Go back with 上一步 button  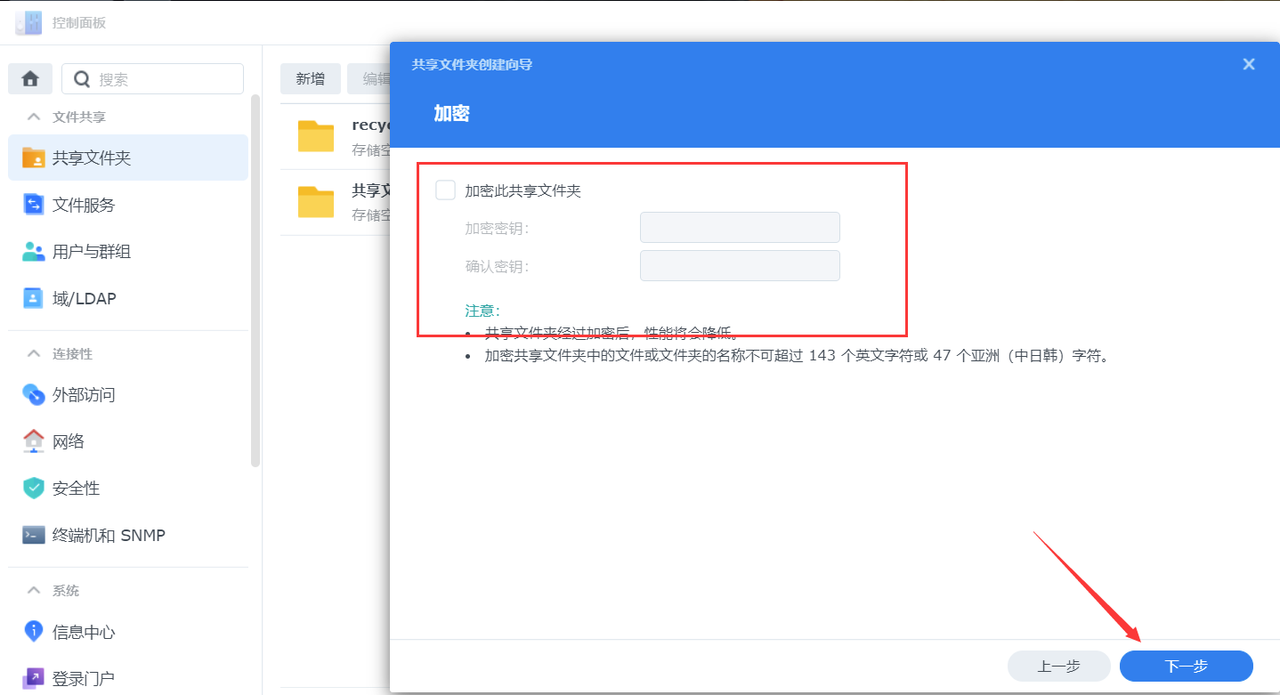coord(1059,666)
